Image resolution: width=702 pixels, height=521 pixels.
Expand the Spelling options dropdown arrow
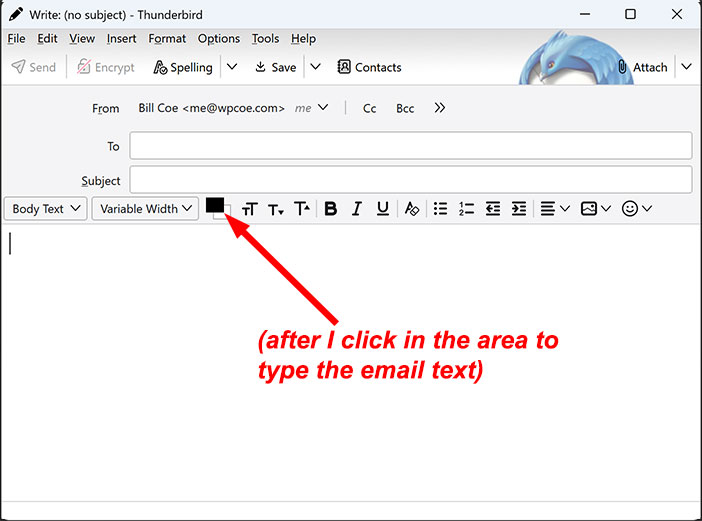point(232,67)
